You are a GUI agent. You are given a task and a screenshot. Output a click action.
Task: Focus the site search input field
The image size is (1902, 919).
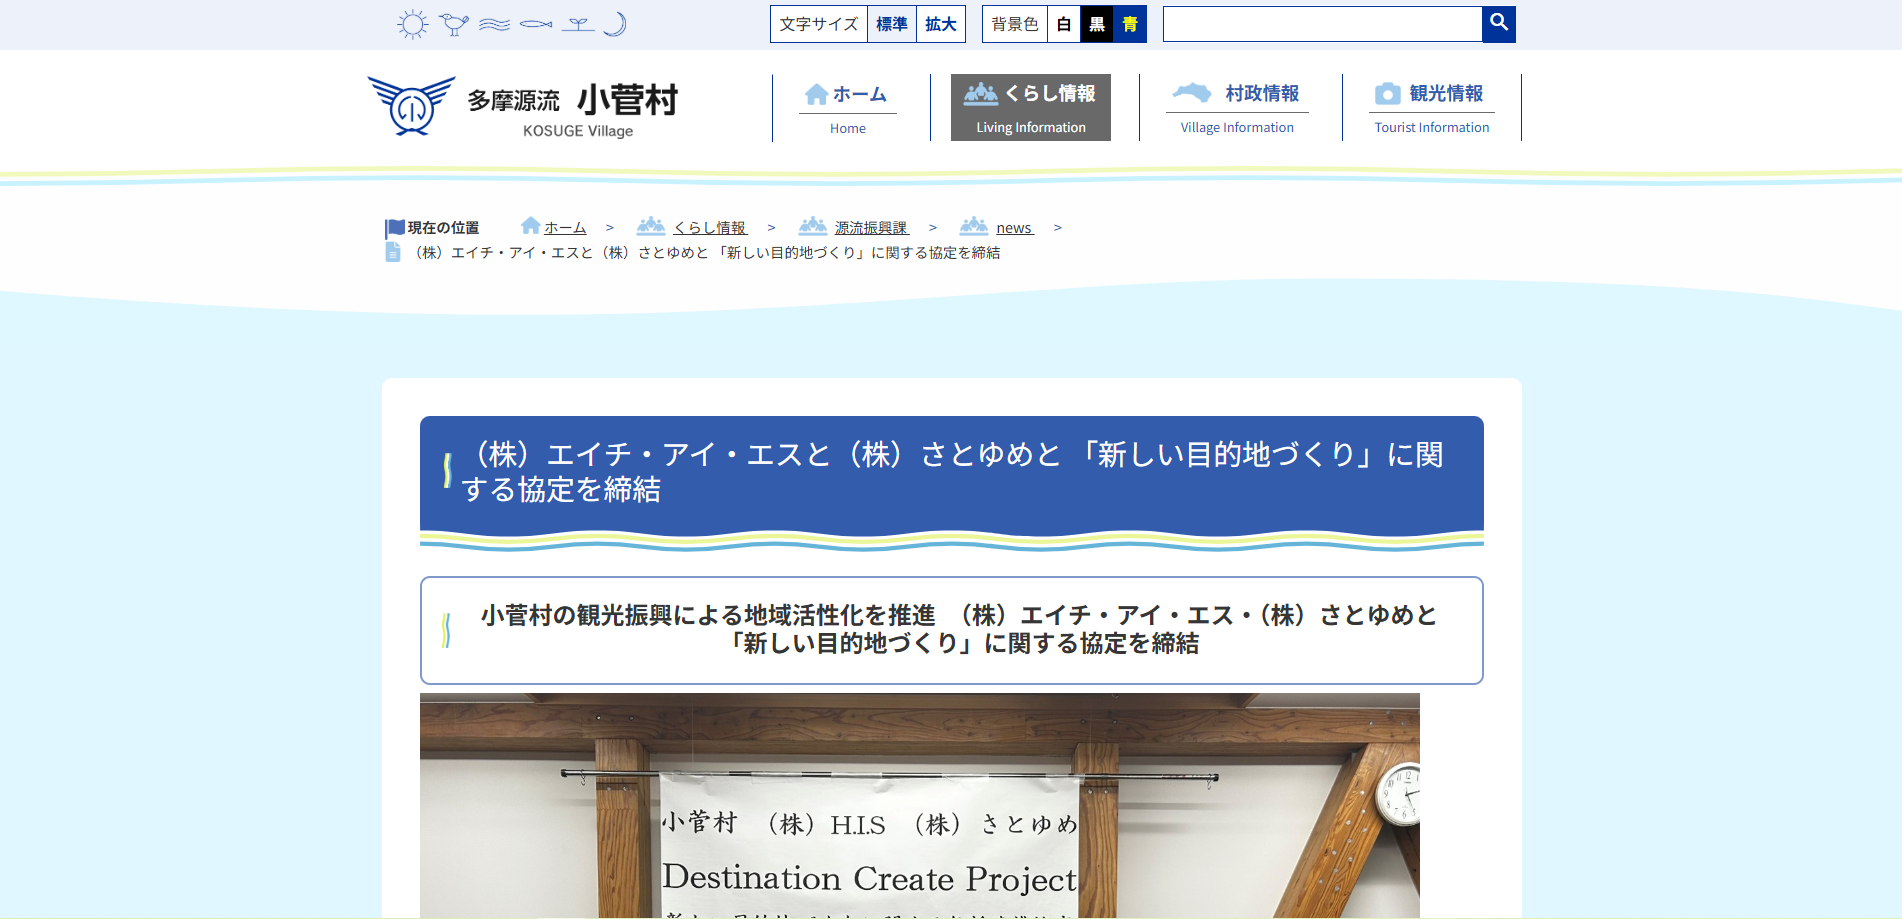1322,24
